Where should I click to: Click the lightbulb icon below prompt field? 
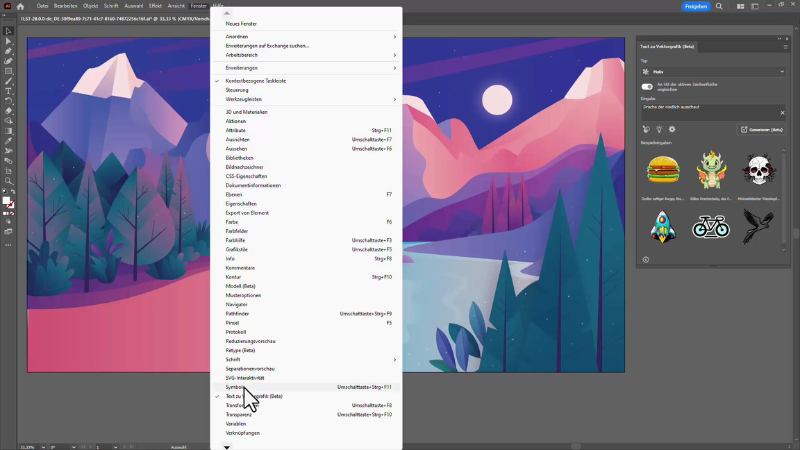[x=659, y=129]
